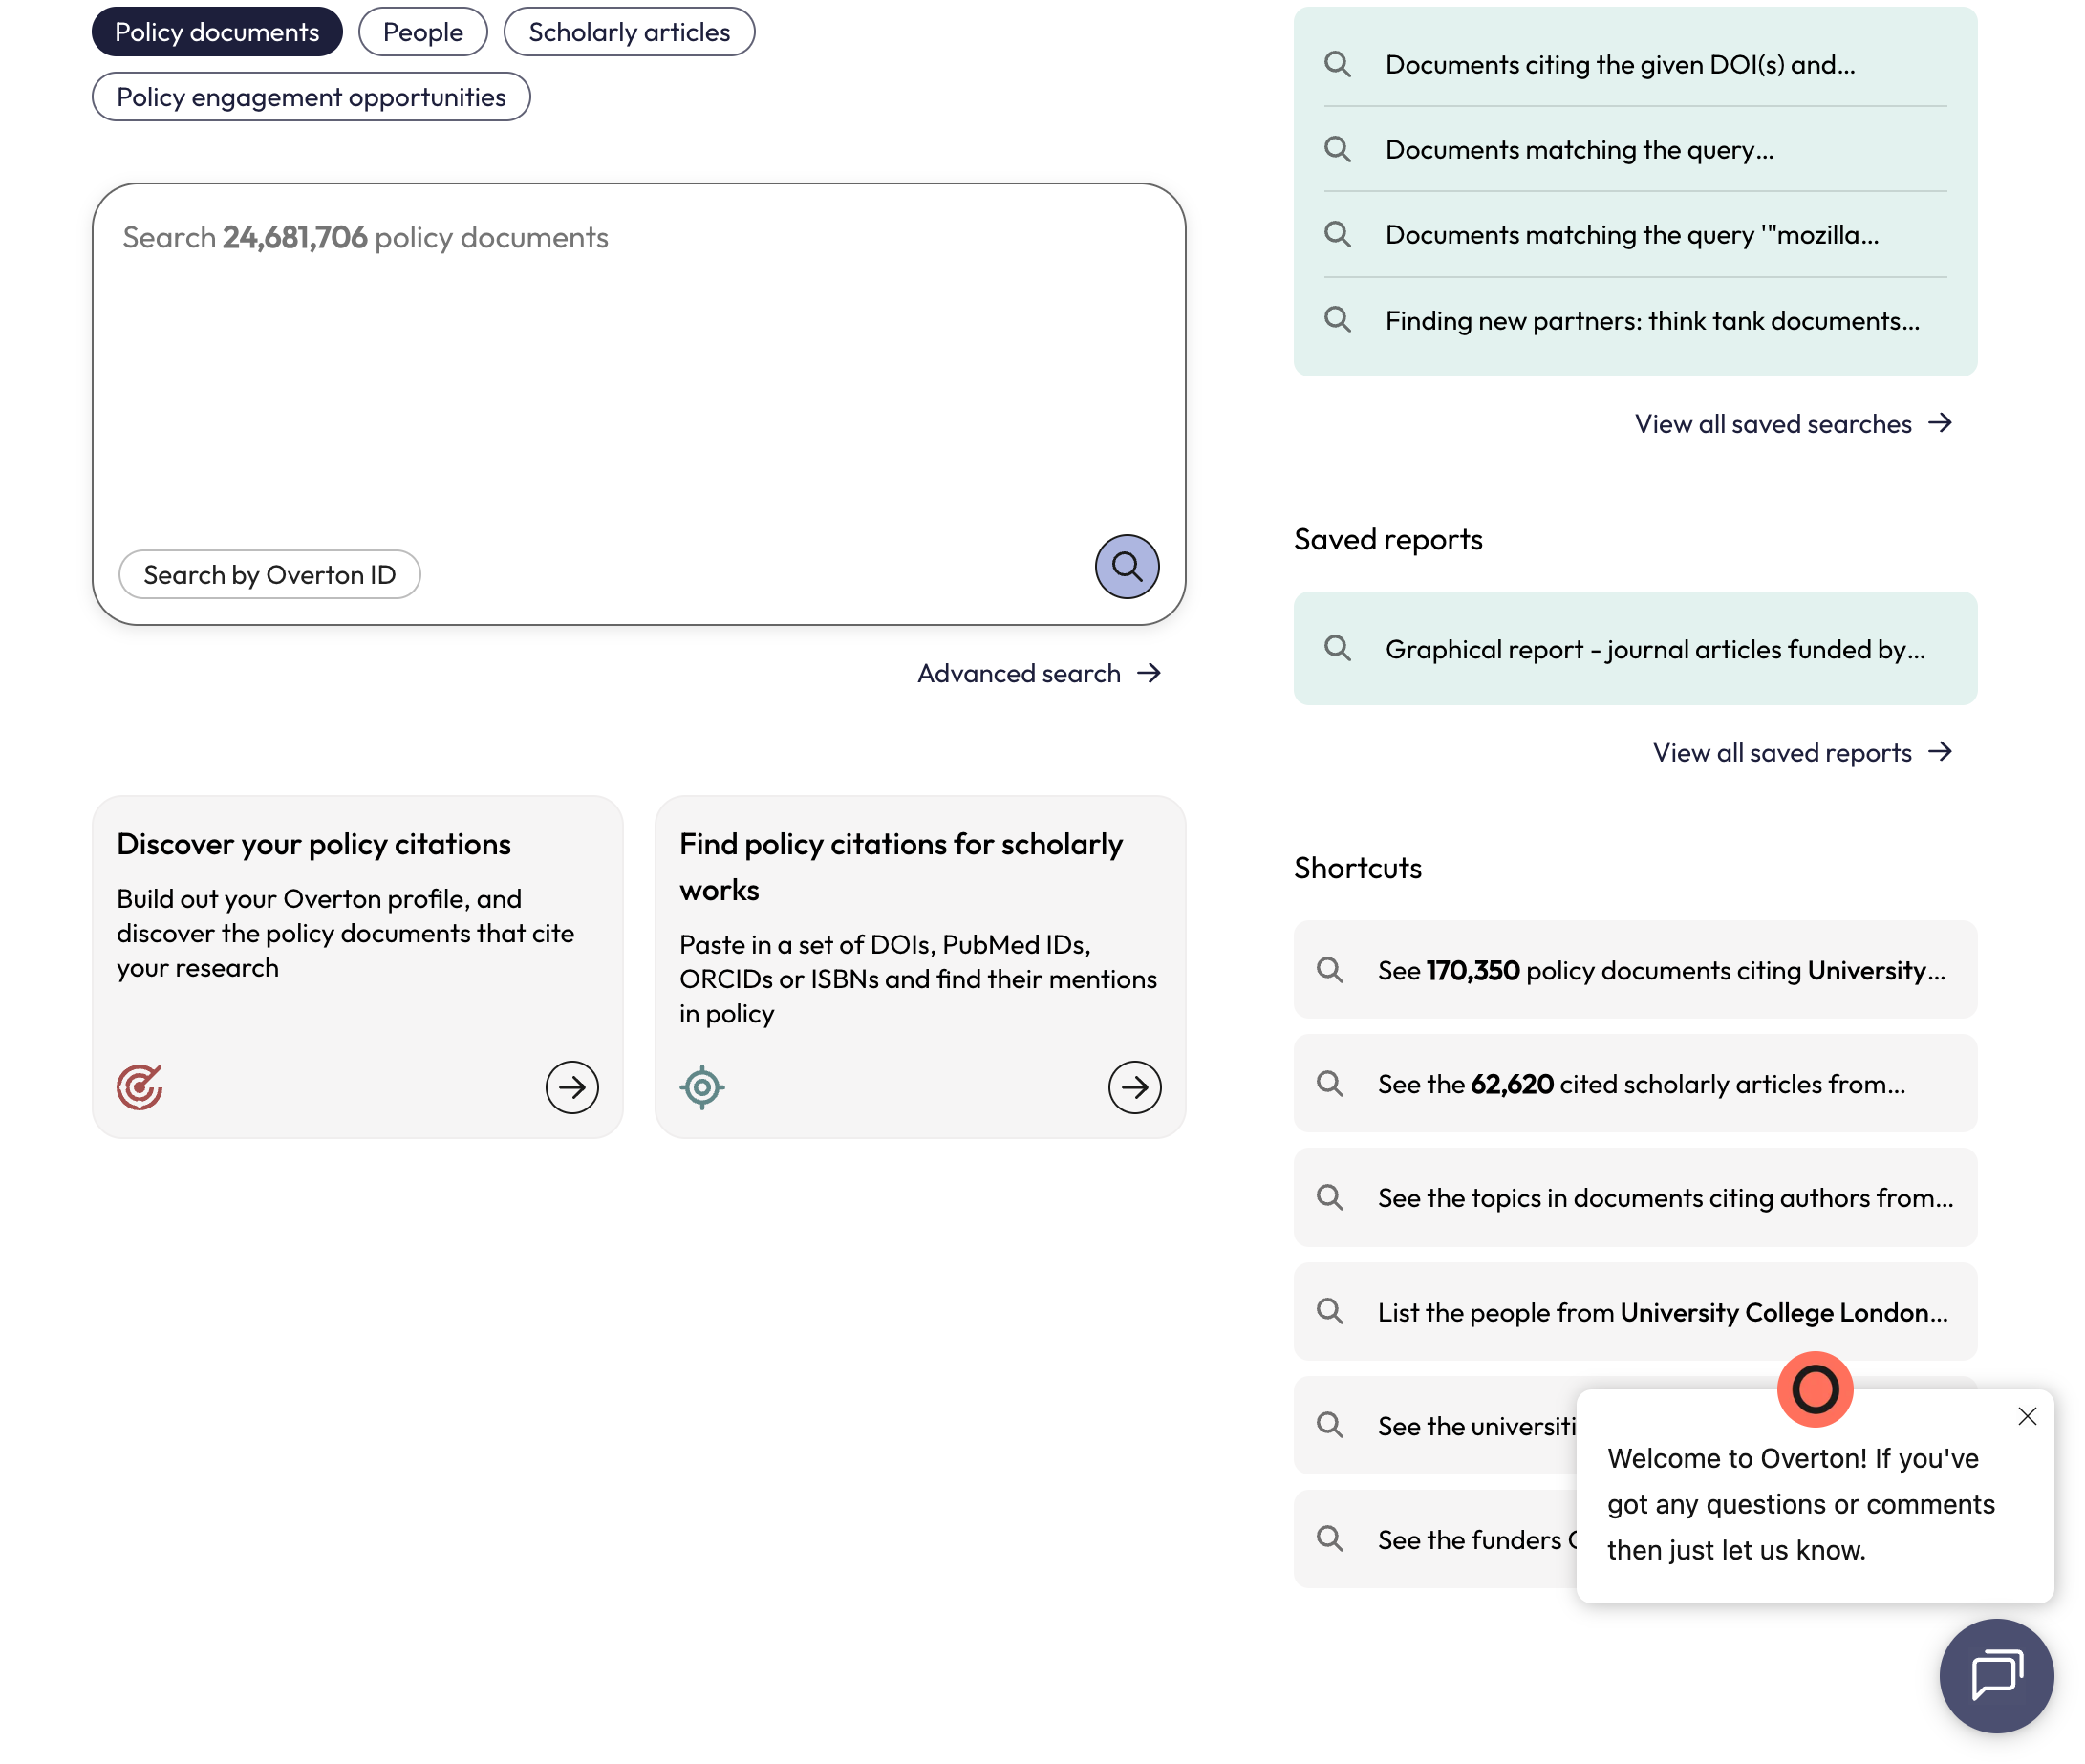Open View all saved searches link
The height and width of the screenshot is (1764, 2085).
(1792, 424)
